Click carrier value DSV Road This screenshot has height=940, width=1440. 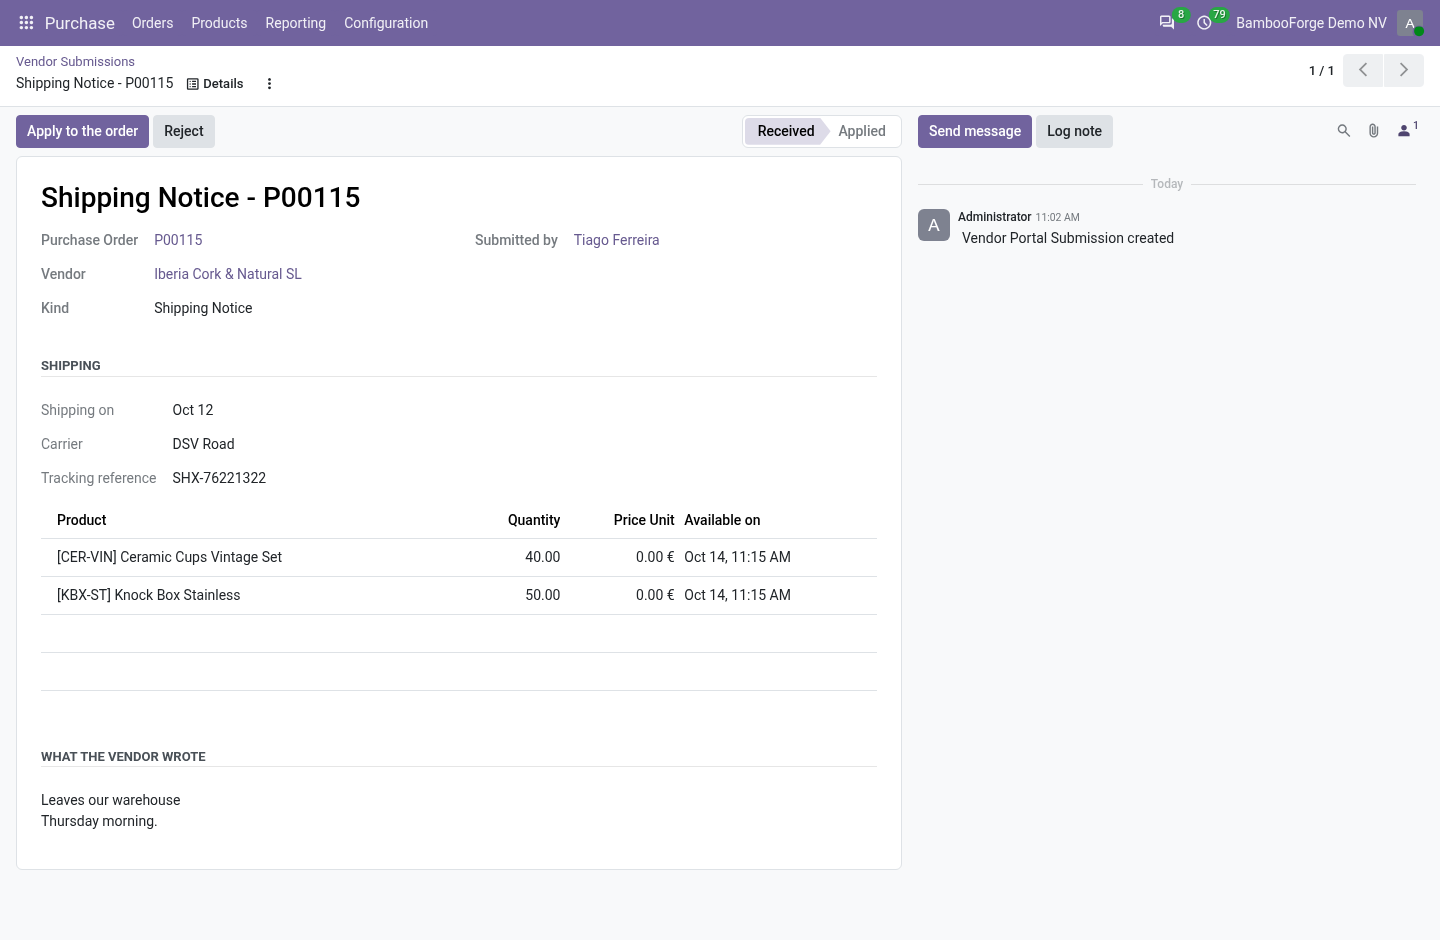click(x=203, y=444)
